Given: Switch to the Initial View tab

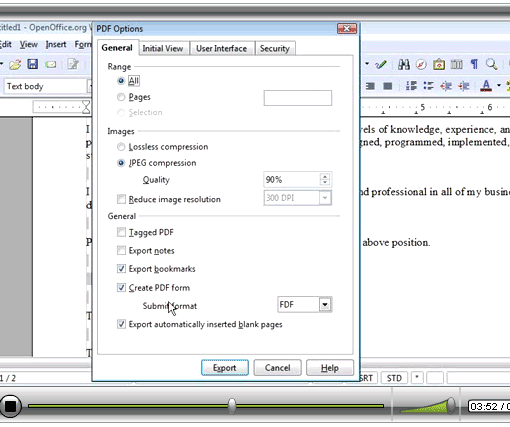Looking at the screenshot, I should click(163, 48).
